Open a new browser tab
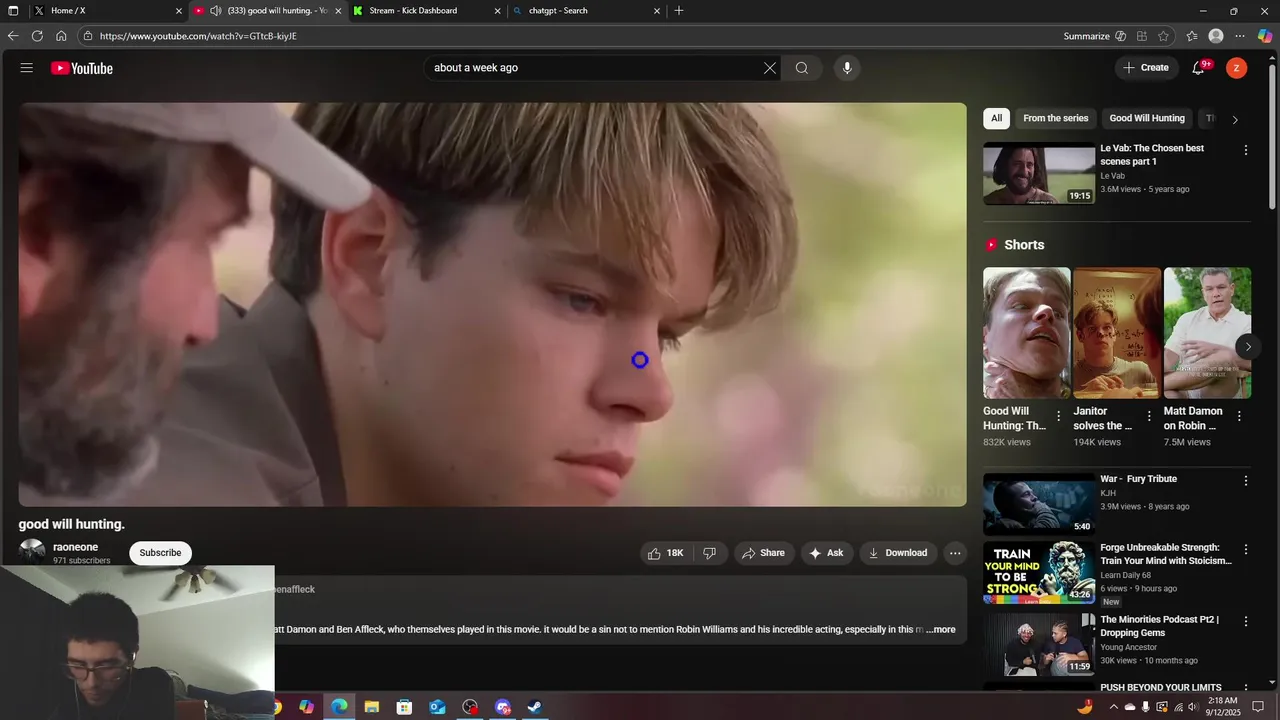 679,11
